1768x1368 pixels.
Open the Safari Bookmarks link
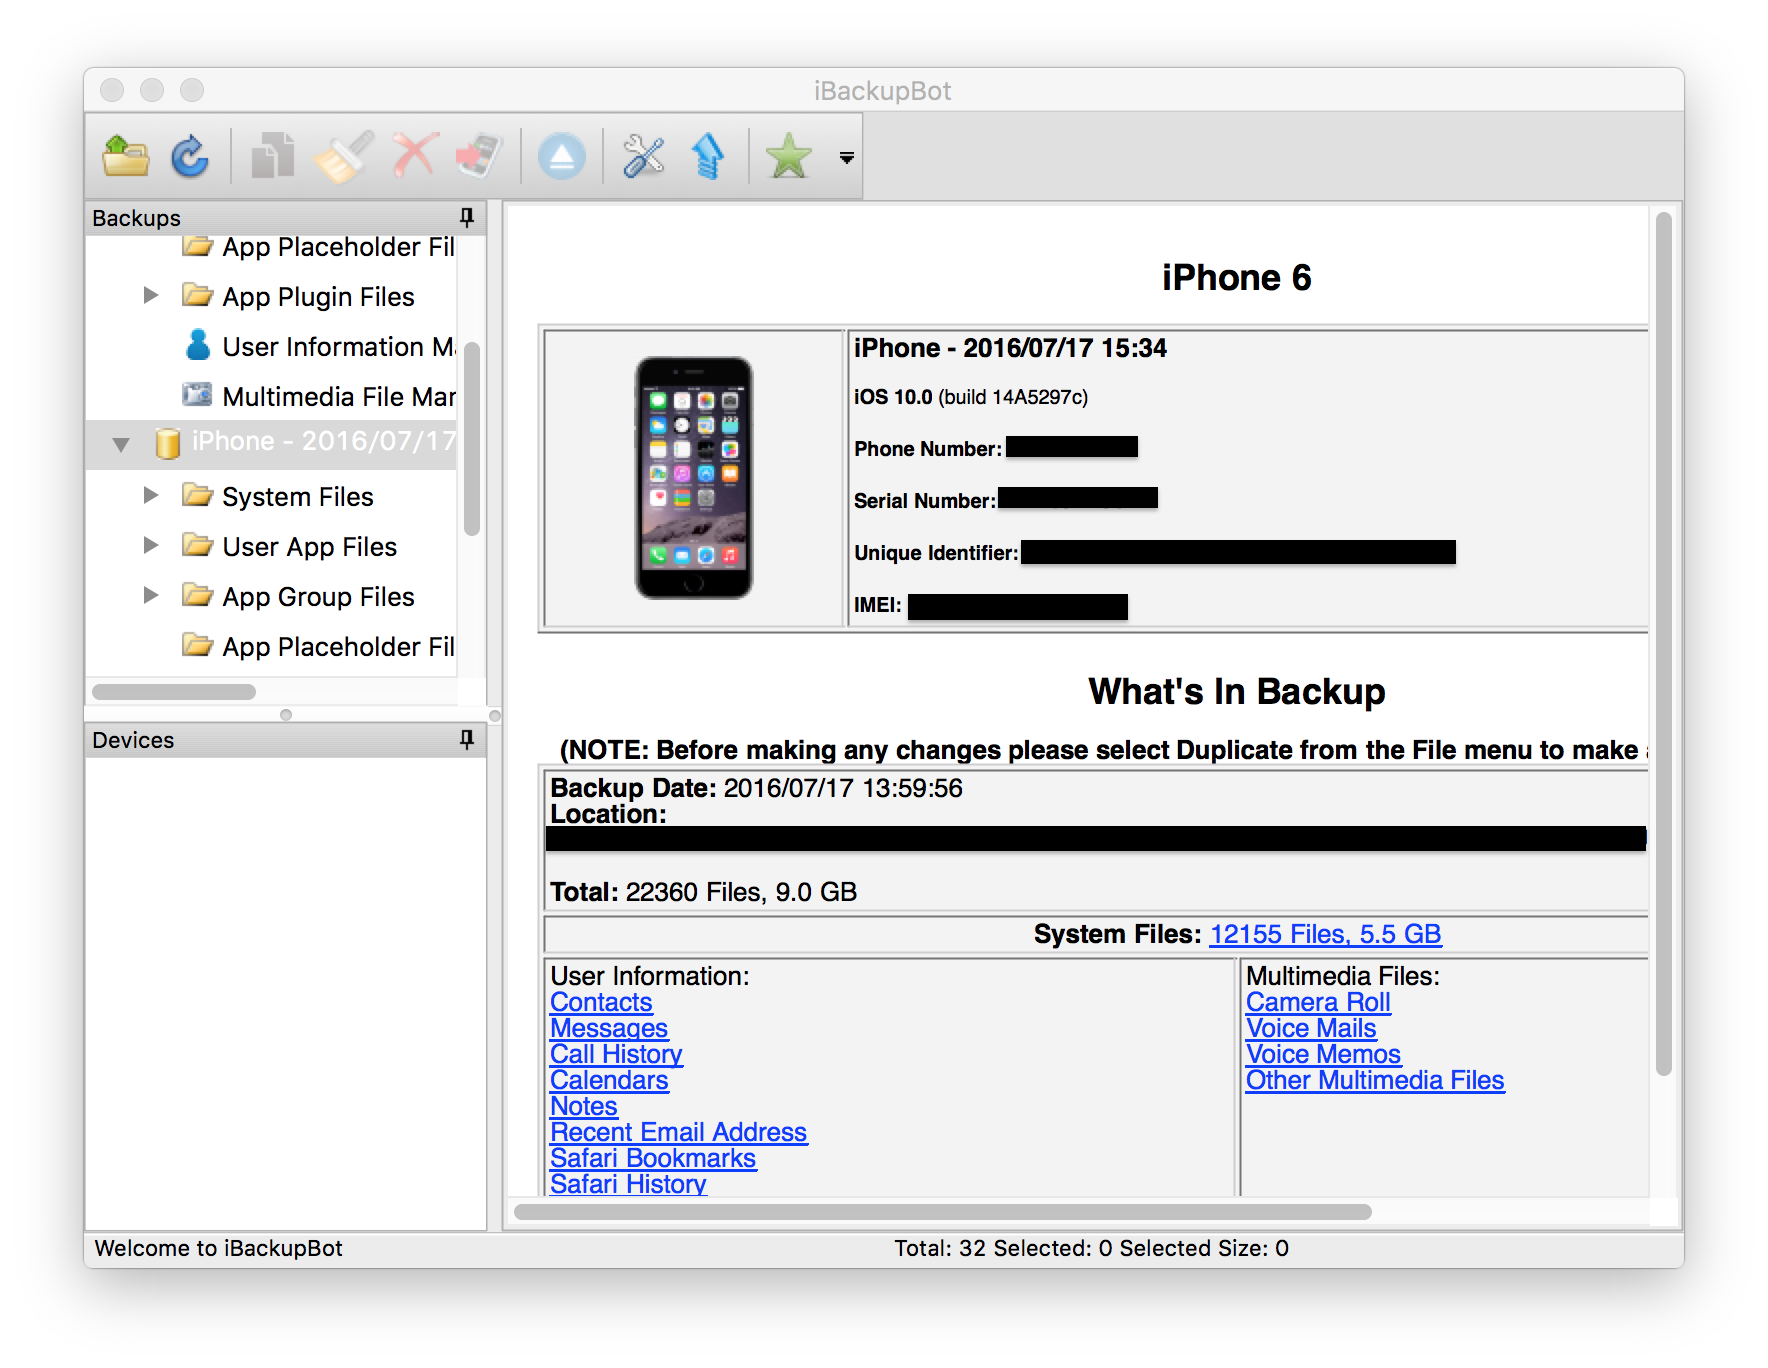[653, 1158]
